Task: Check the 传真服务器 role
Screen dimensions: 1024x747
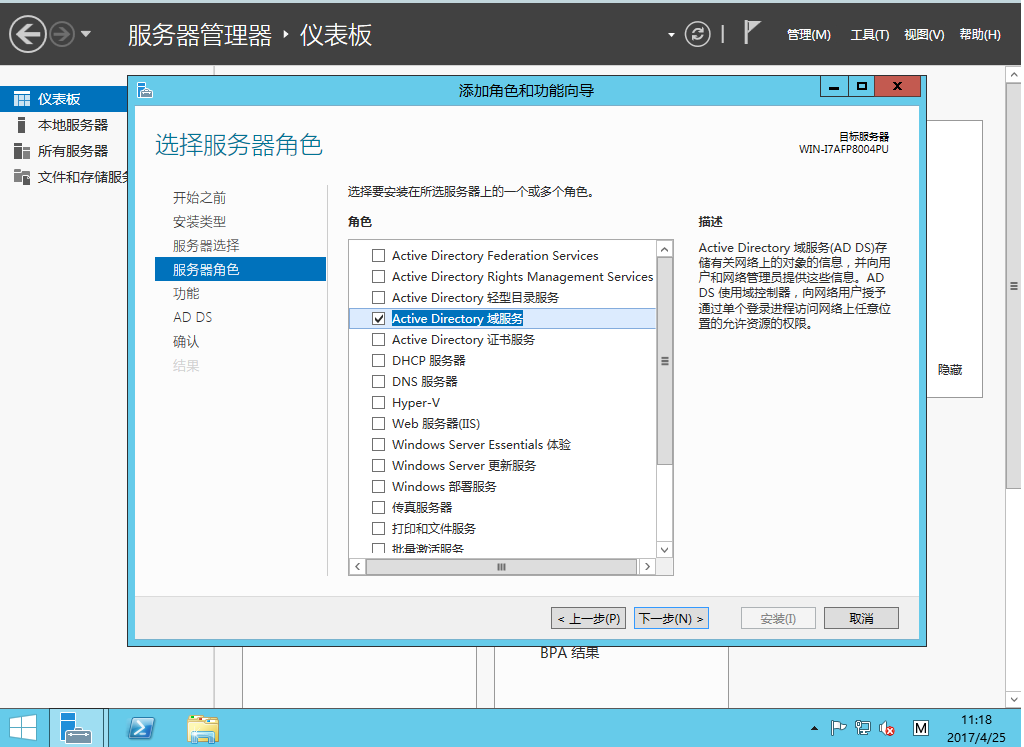Action: point(378,507)
